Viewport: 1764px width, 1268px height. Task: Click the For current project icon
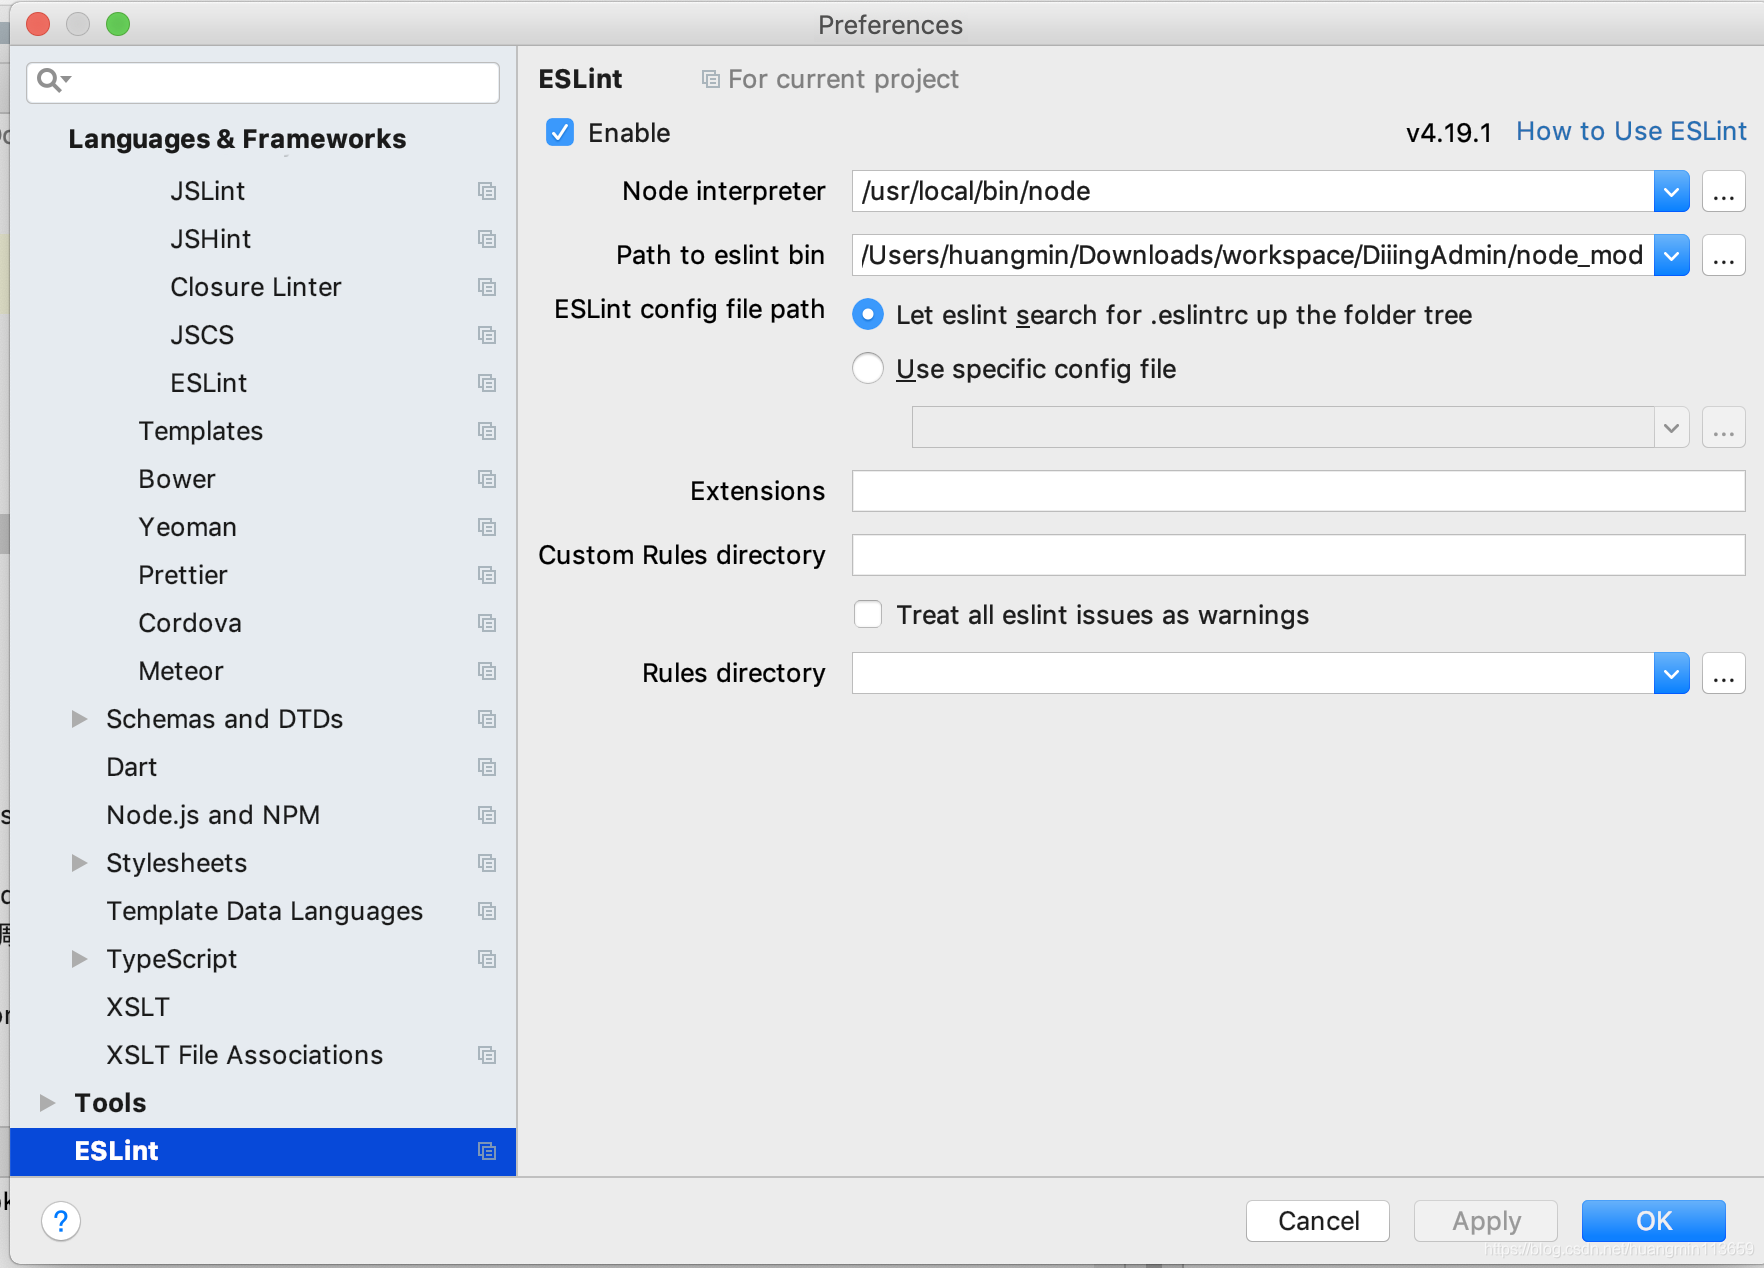pos(710,79)
